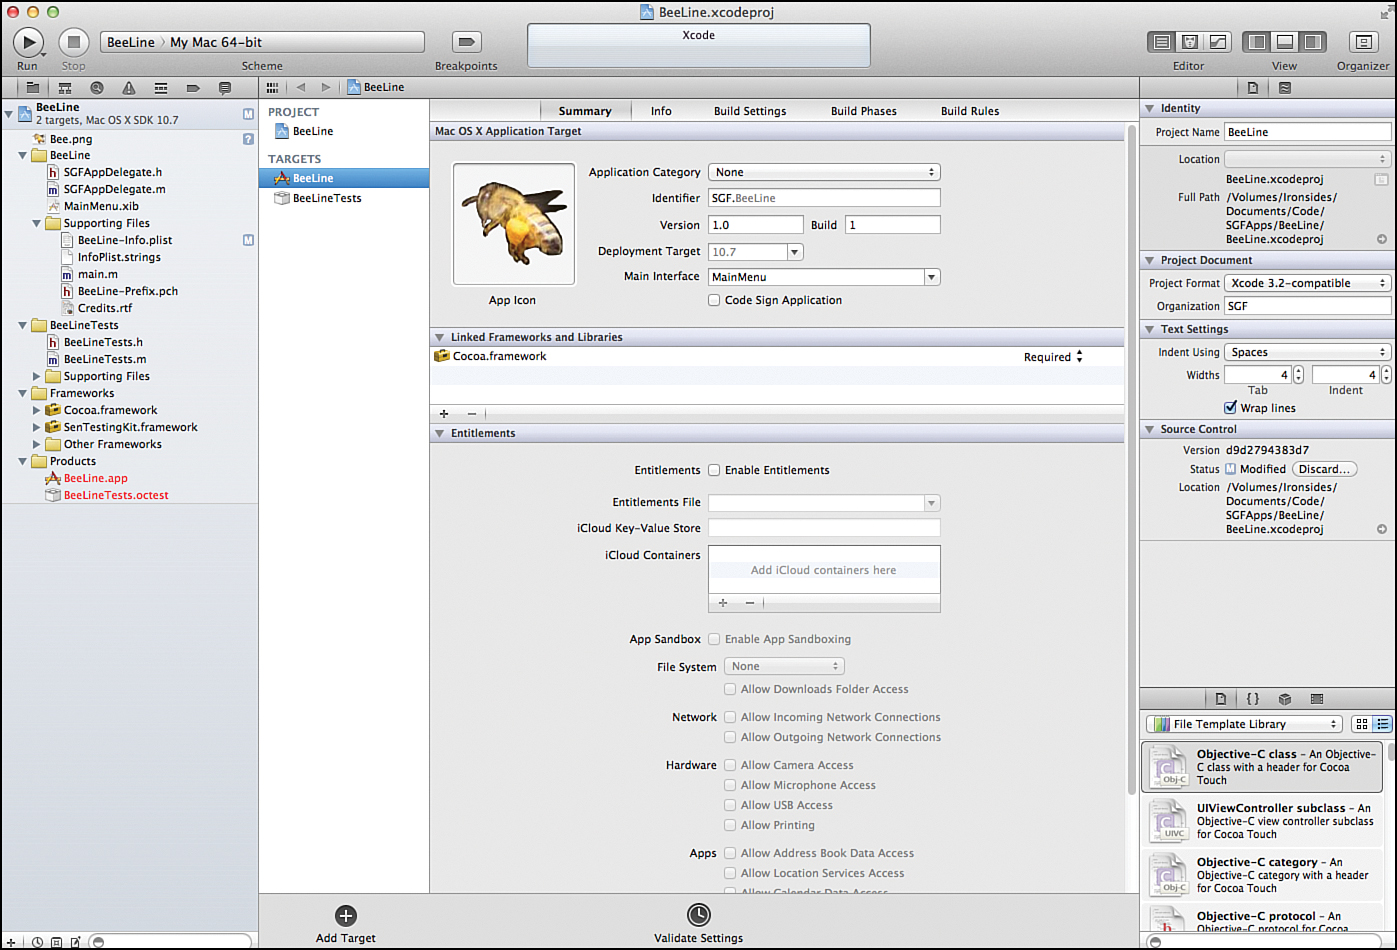Toggle Allow Incoming Network Connections
Image resolution: width=1397 pixels, height=950 pixels.
tap(730, 717)
